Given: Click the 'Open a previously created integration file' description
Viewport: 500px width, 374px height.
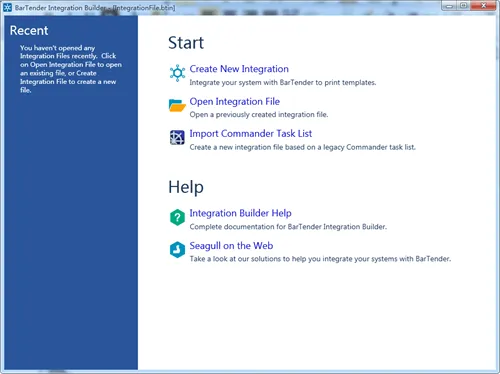Looking at the screenshot, I should pyautogui.click(x=259, y=115).
